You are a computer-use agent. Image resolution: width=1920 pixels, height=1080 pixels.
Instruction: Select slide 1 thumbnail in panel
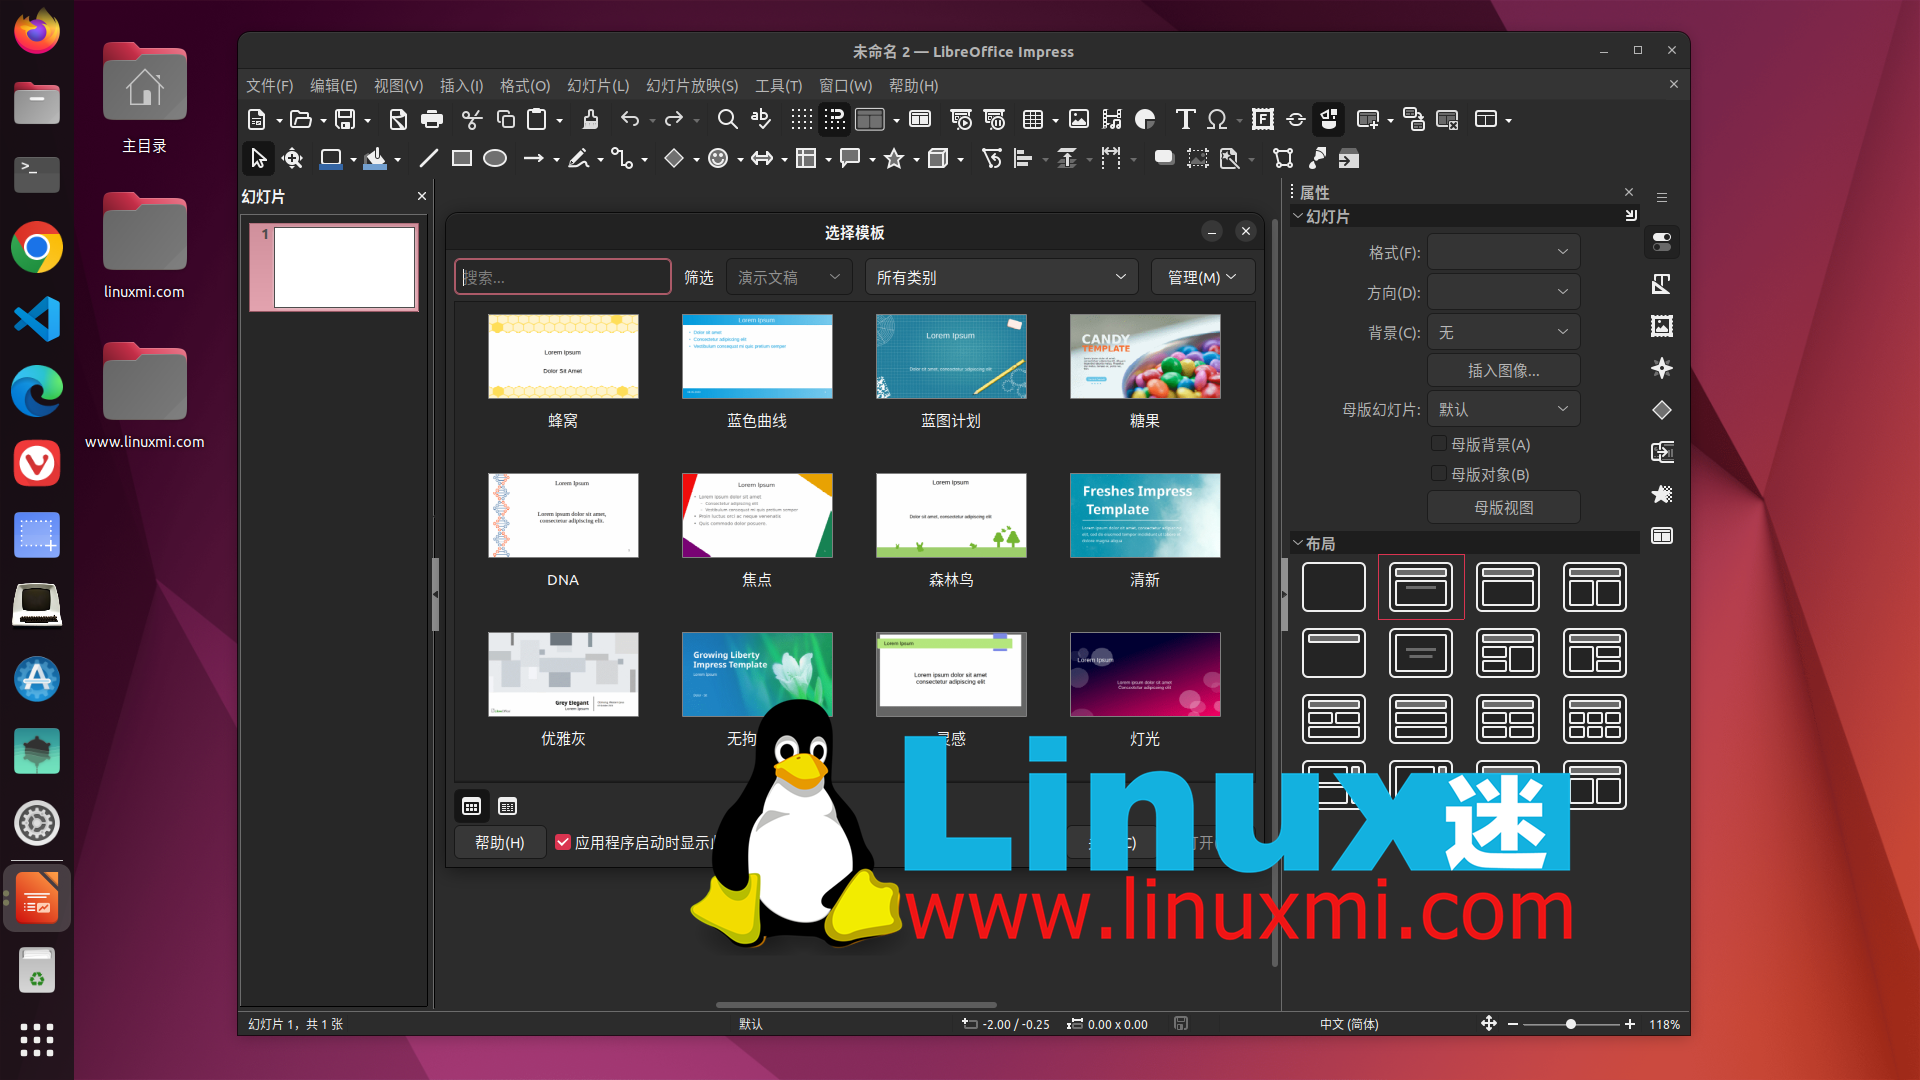tap(344, 267)
